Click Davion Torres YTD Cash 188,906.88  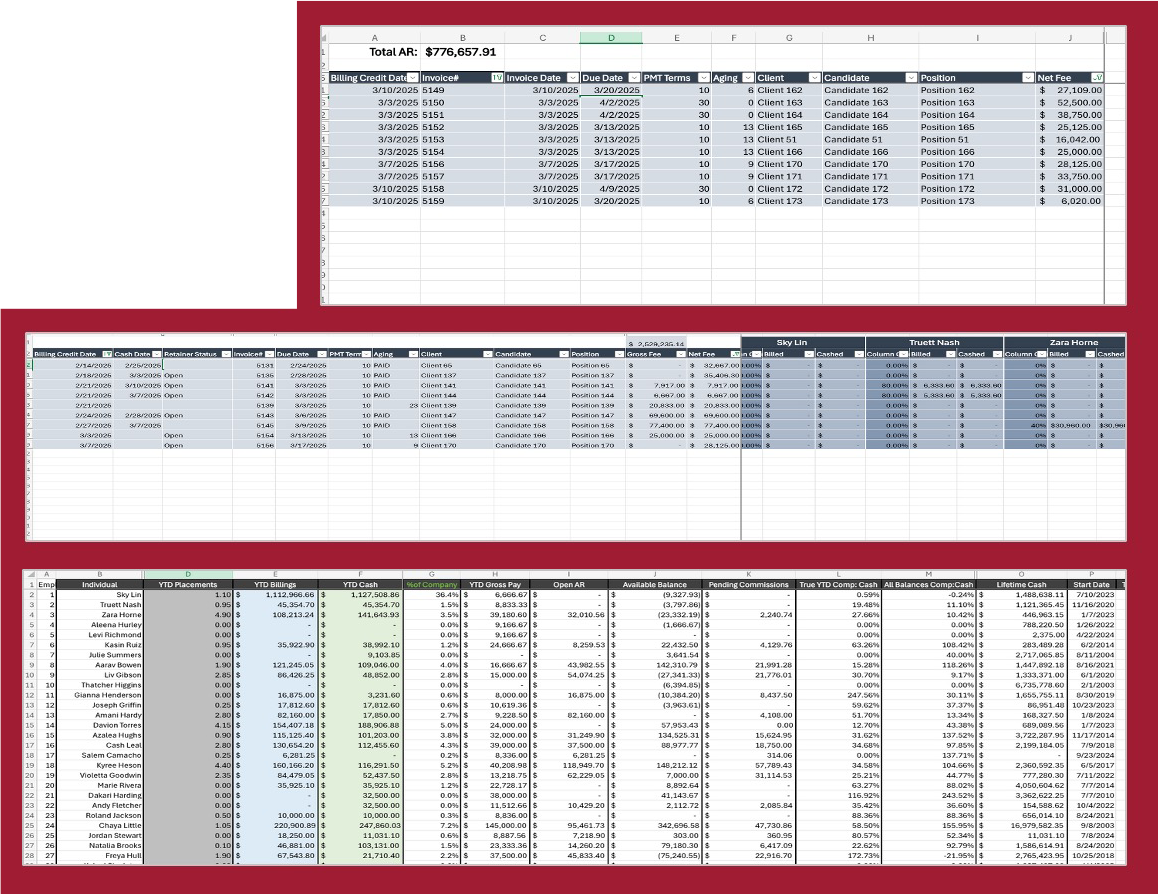point(360,725)
